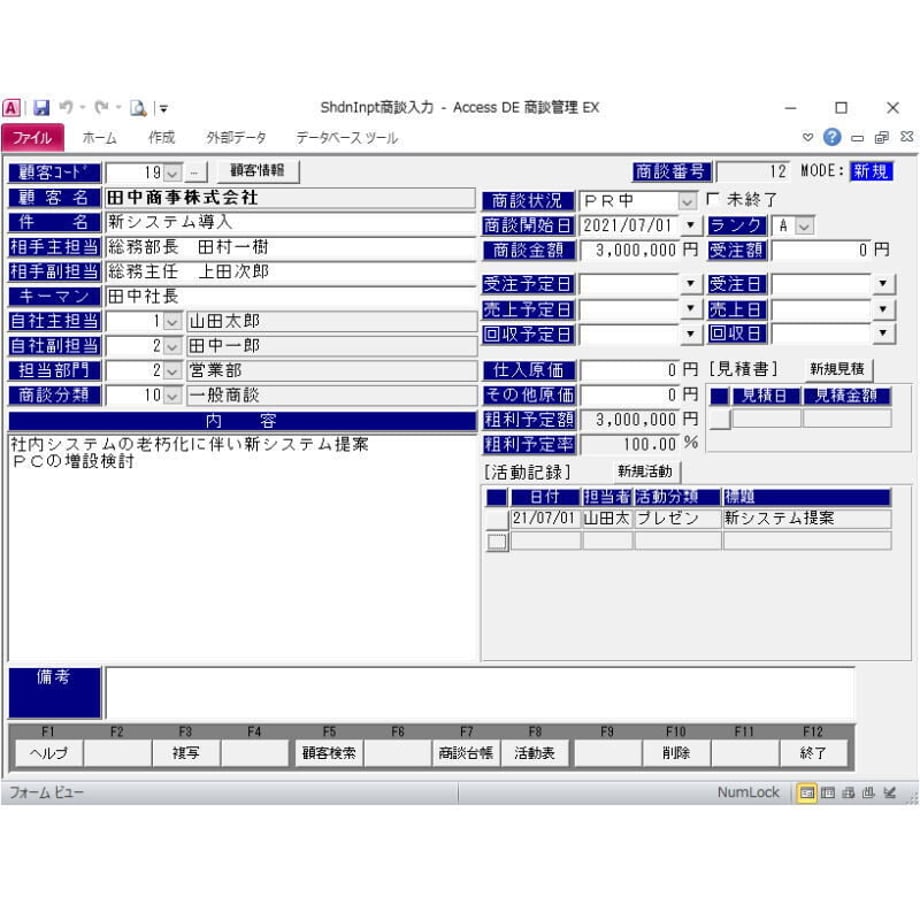Click the F3 複写 button

point(186,753)
